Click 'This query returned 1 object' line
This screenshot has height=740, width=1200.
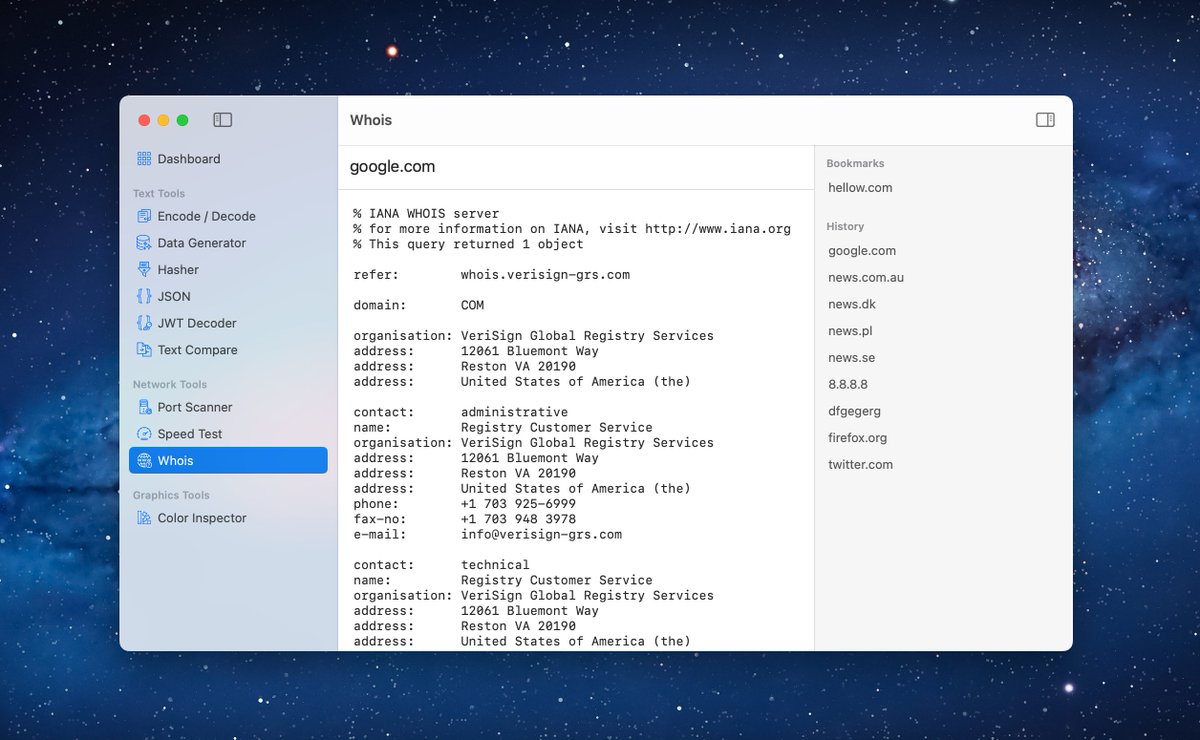point(469,244)
